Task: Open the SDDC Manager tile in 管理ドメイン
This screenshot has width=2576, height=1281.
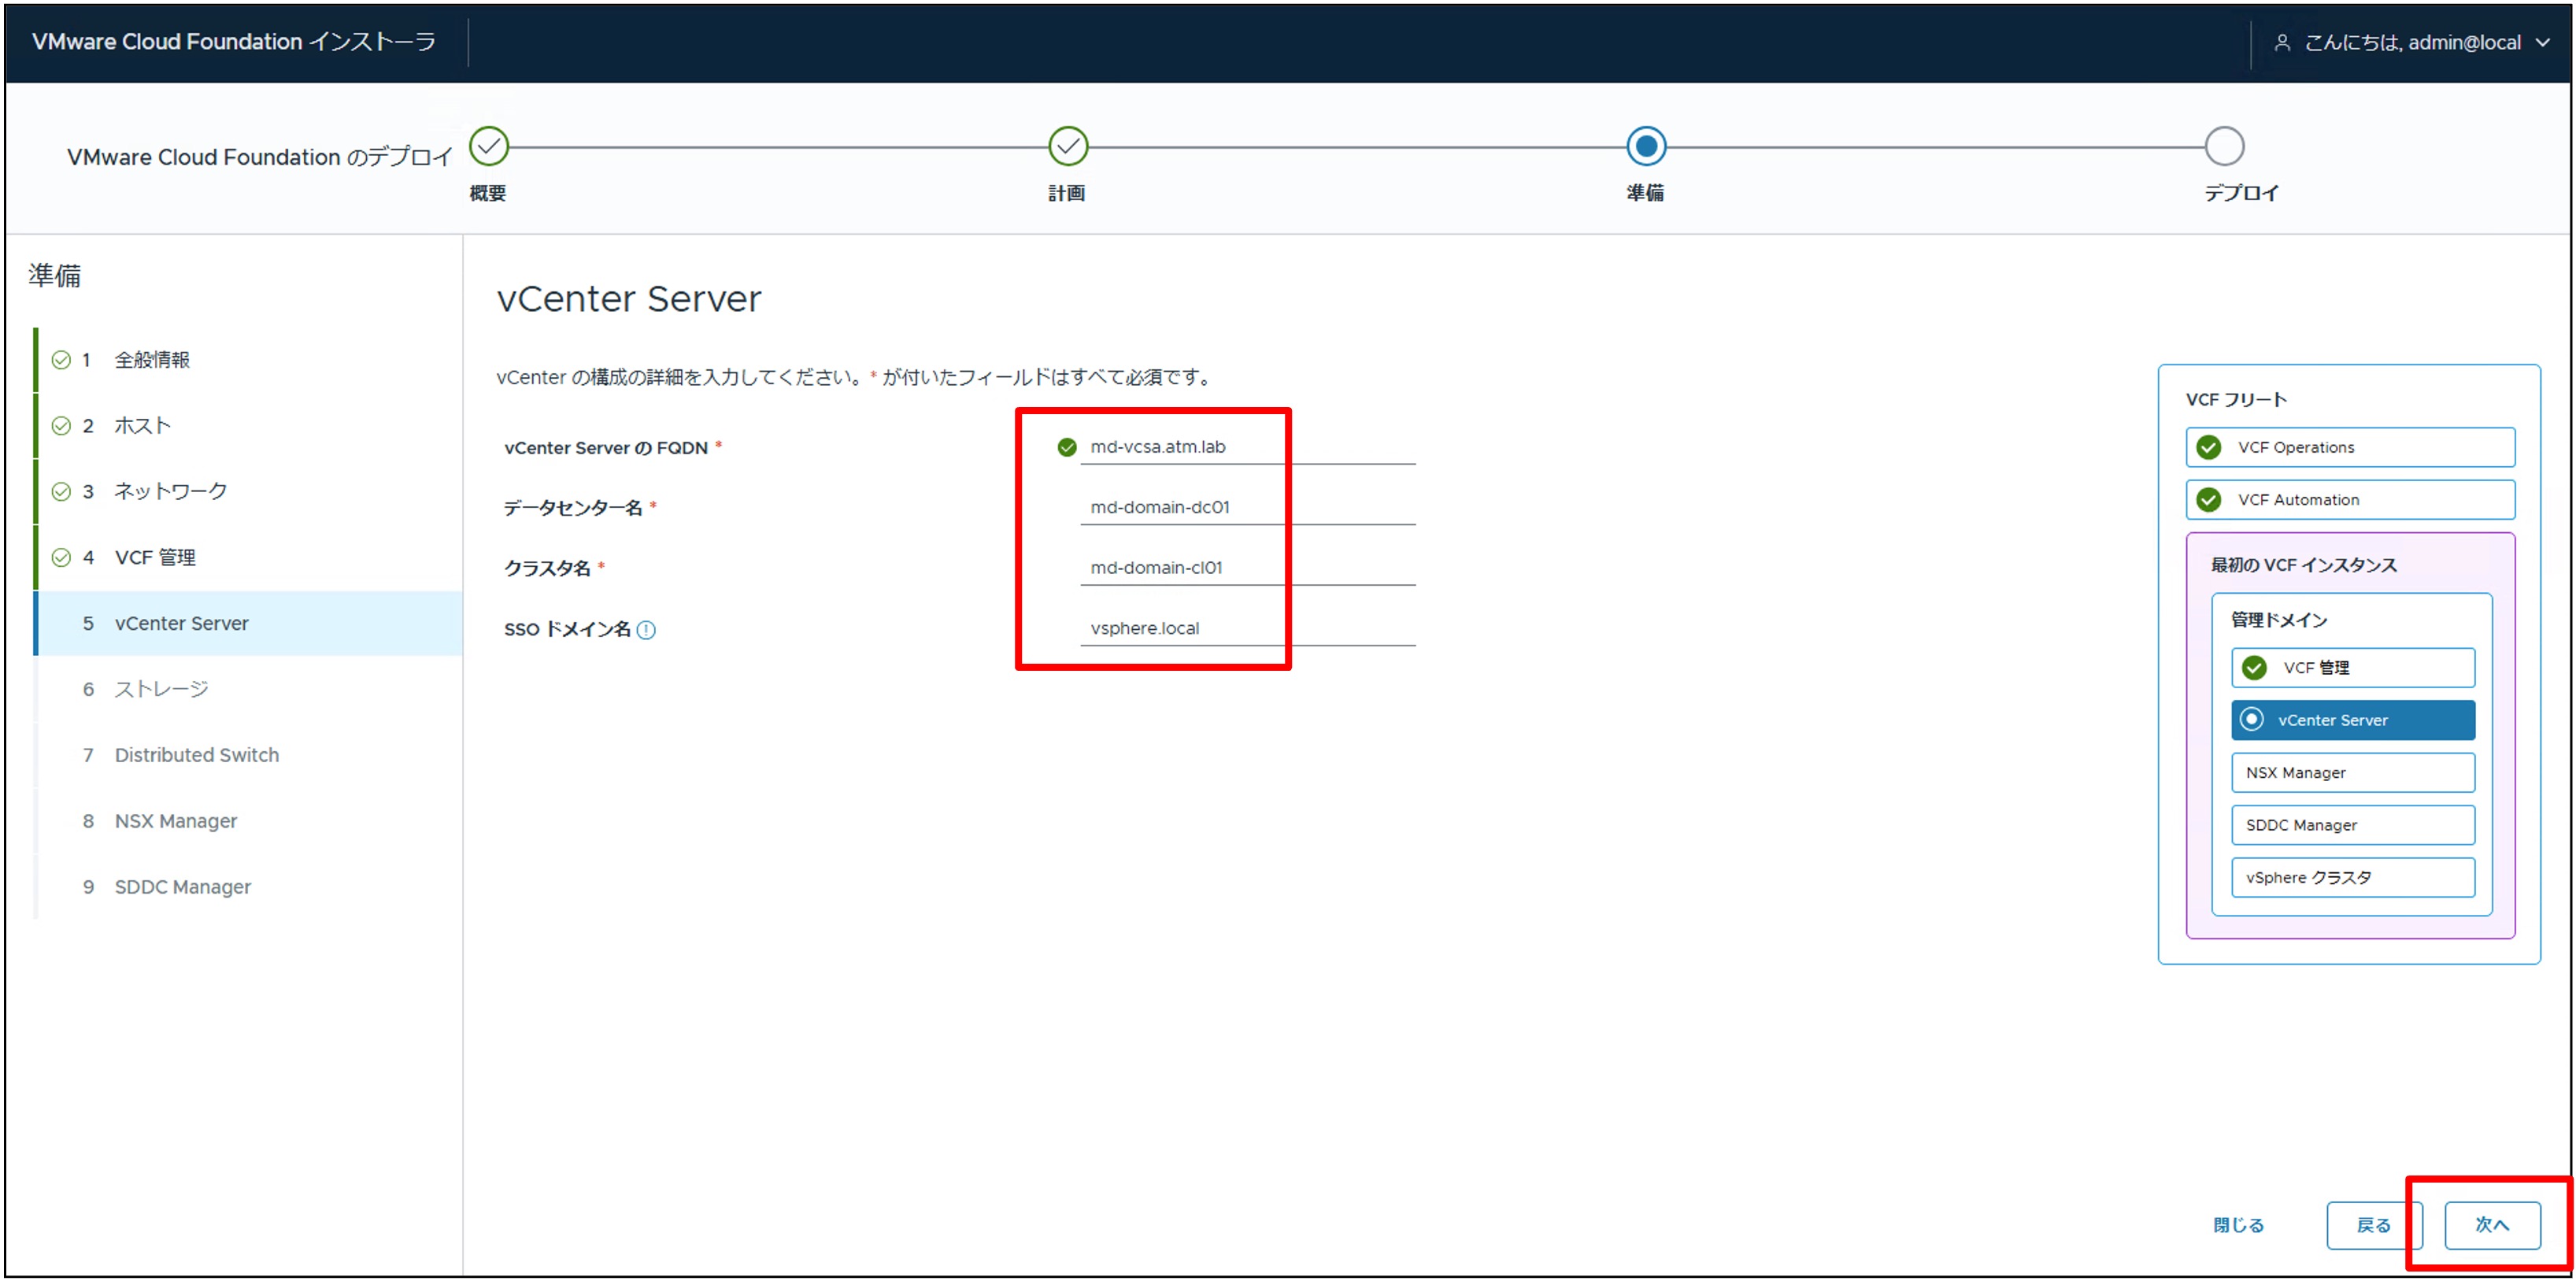Action: [2353, 825]
